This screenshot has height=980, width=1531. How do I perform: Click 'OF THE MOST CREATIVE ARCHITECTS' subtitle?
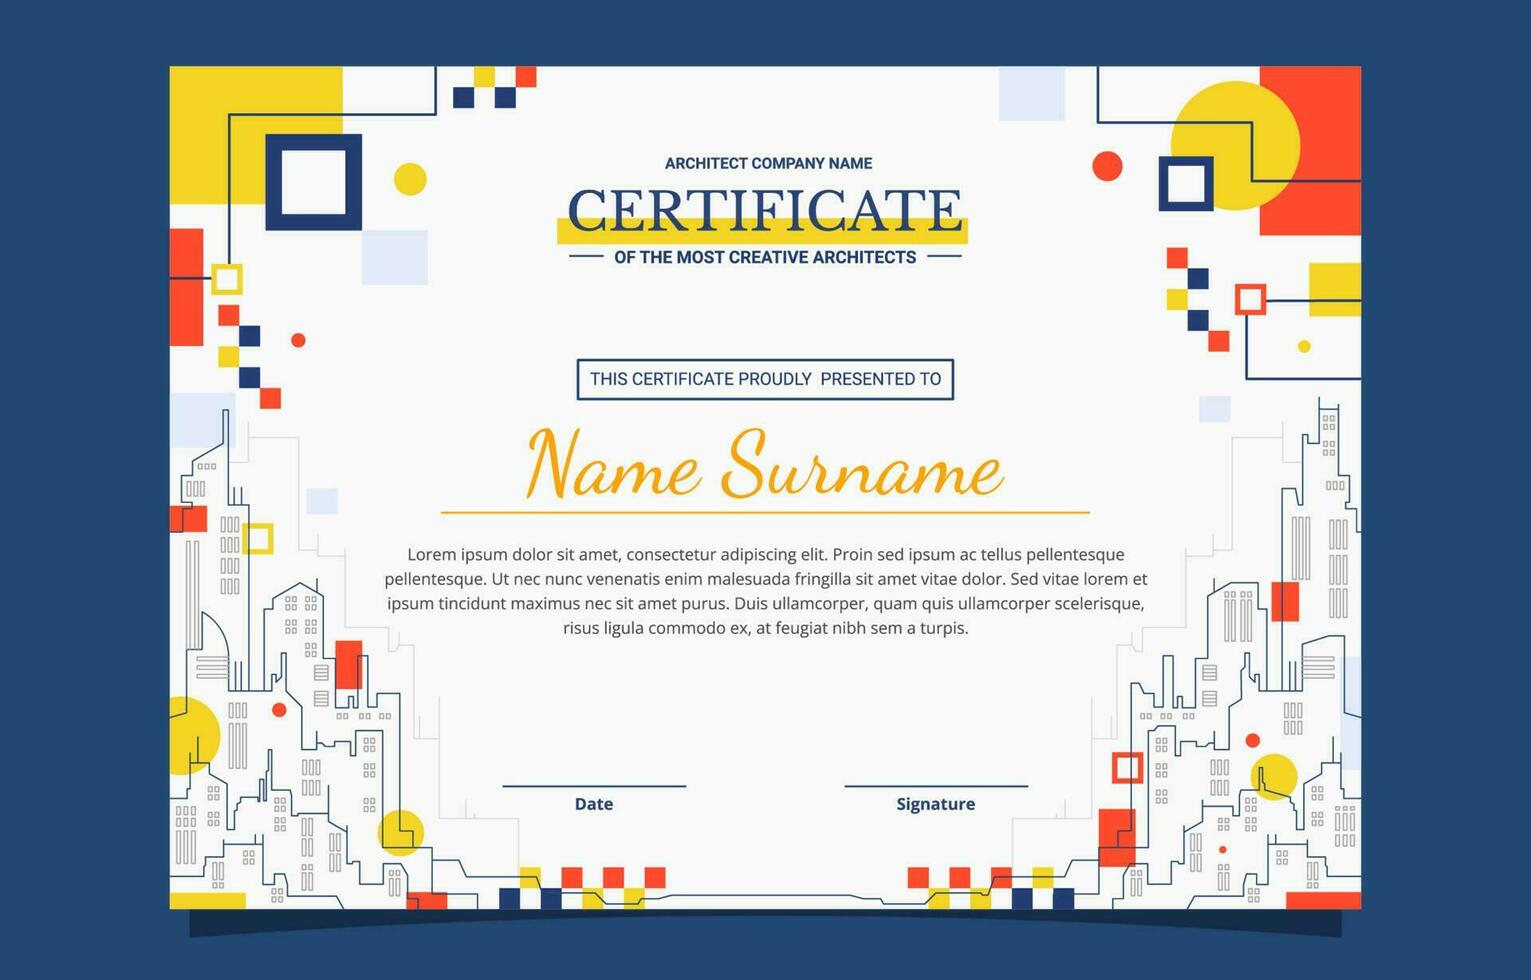tap(765, 257)
